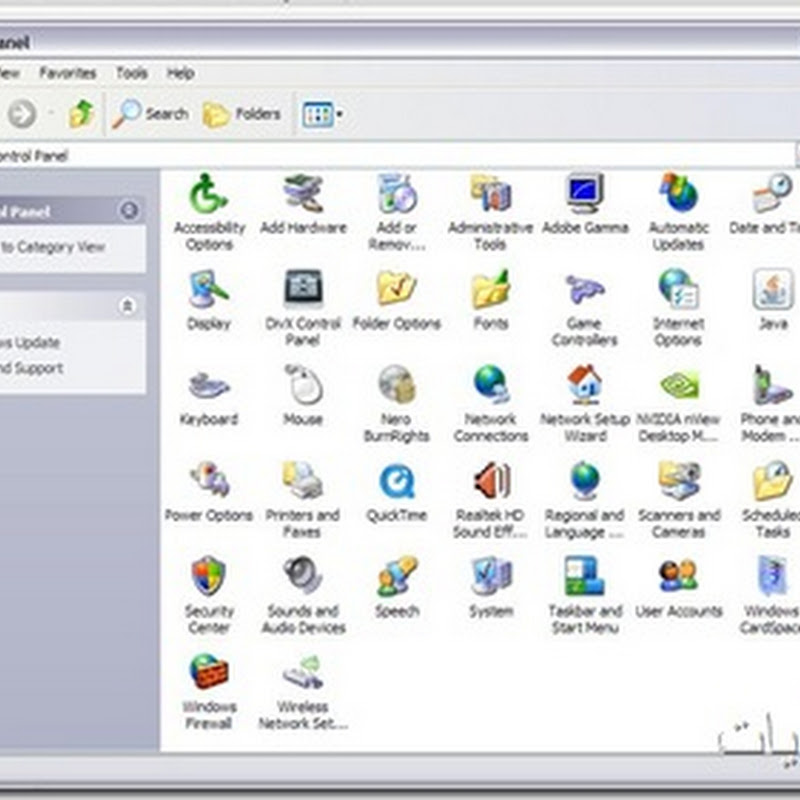Open Windows CardSpace

coord(770,595)
